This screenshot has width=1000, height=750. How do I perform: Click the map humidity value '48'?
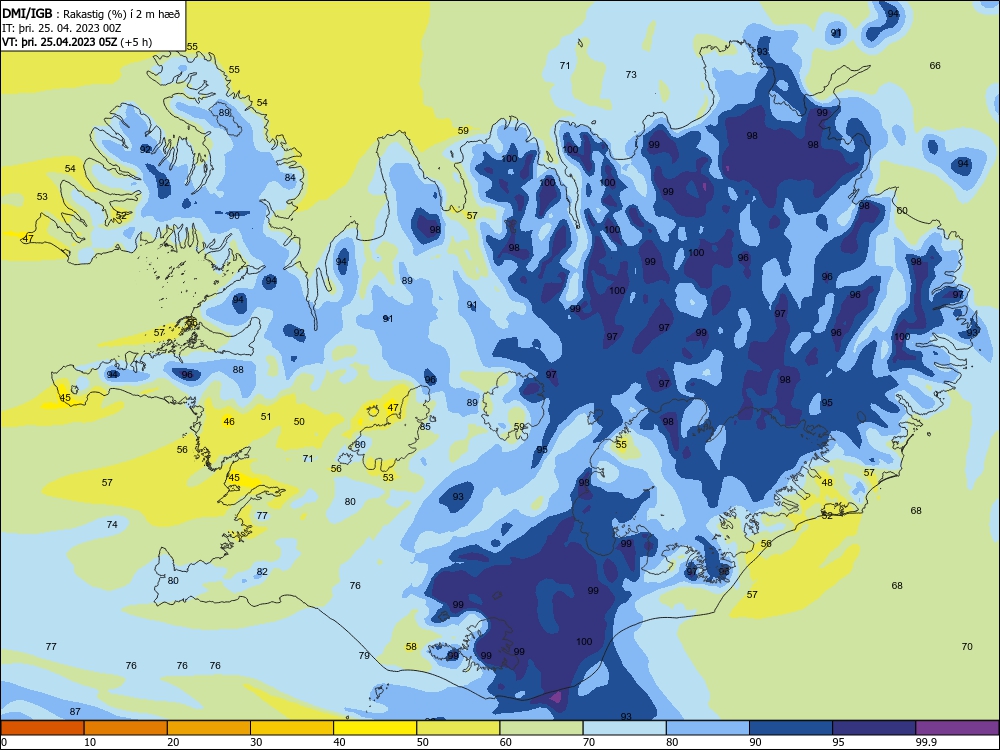827,483
